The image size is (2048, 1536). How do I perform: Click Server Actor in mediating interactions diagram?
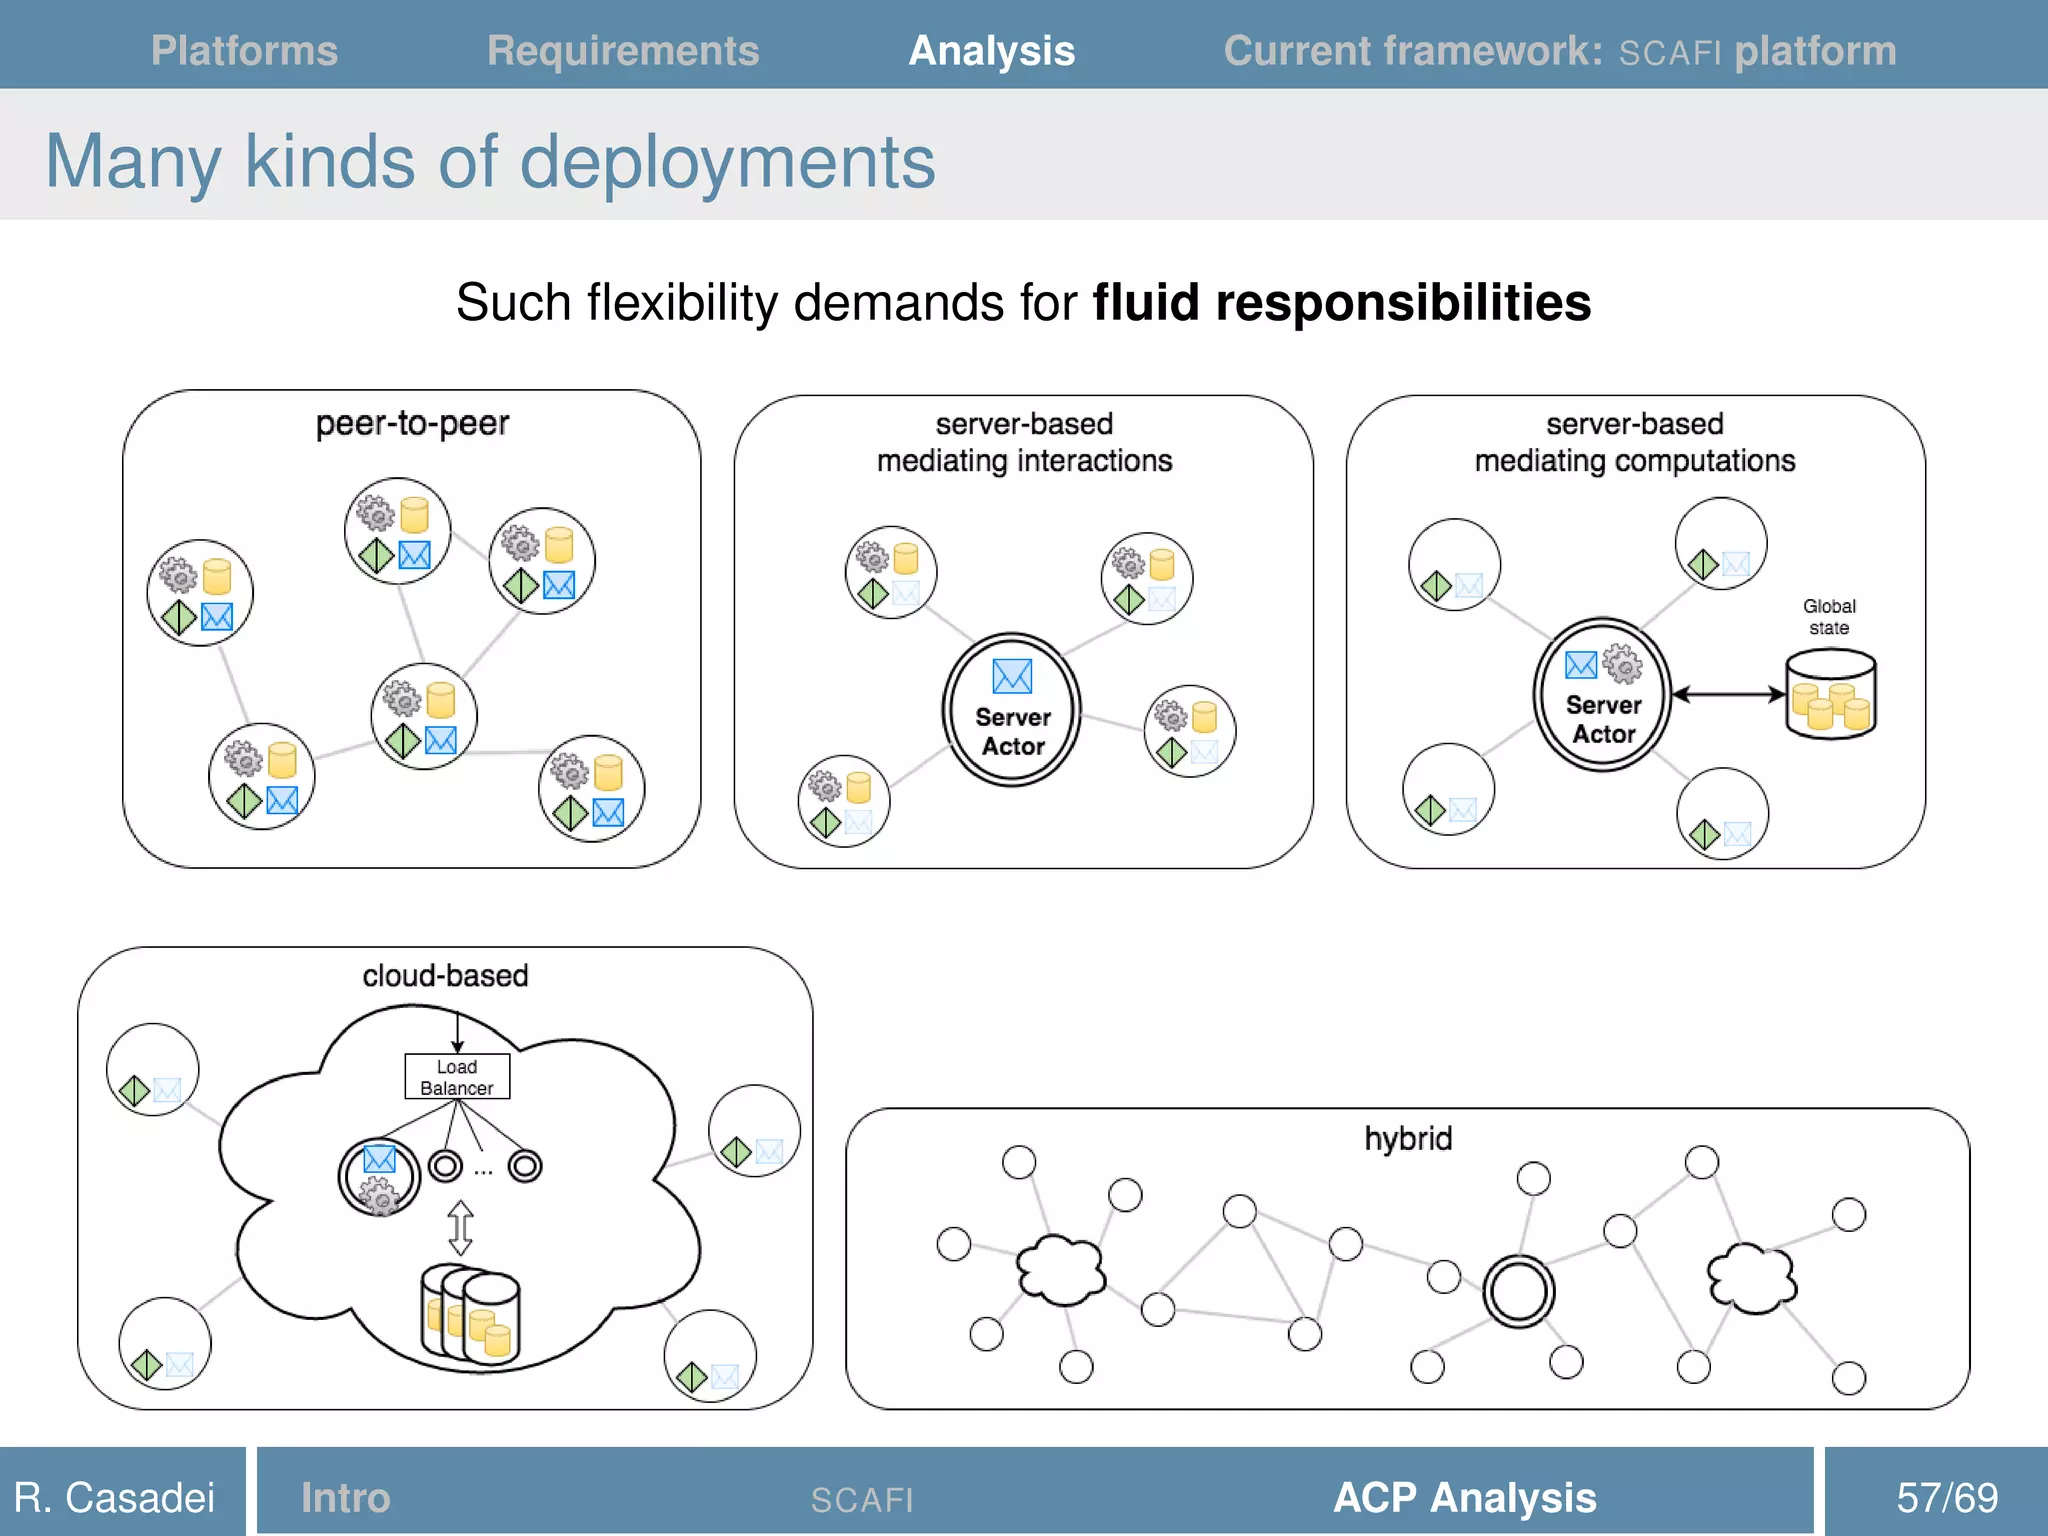(1012, 710)
